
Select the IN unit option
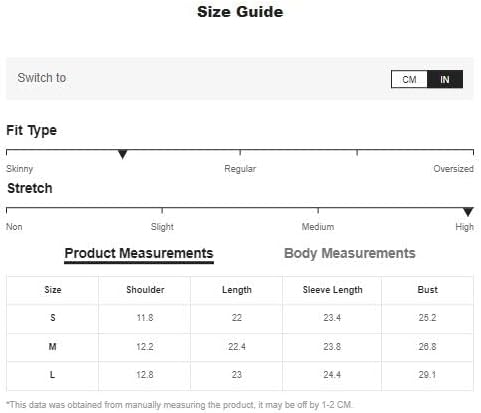[x=445, y=79]
